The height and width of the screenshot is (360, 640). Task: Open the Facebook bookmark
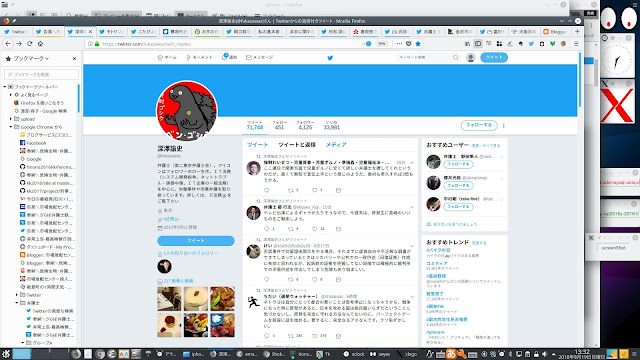[33, 143]
